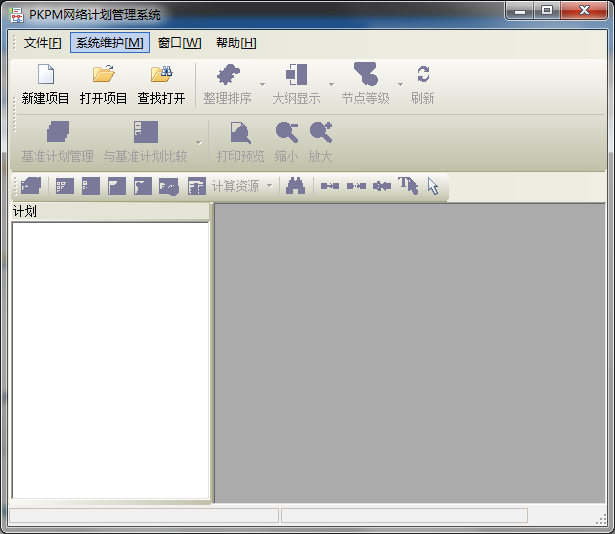The height and width of the screenshot is (534, 615).
Task: Expand the 整理排序 dropdown arrow
Action: (x=262, y=85)
